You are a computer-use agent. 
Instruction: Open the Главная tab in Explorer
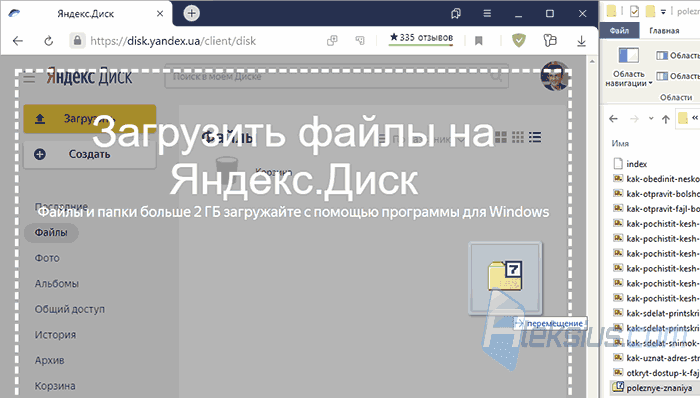pos(664,30)
